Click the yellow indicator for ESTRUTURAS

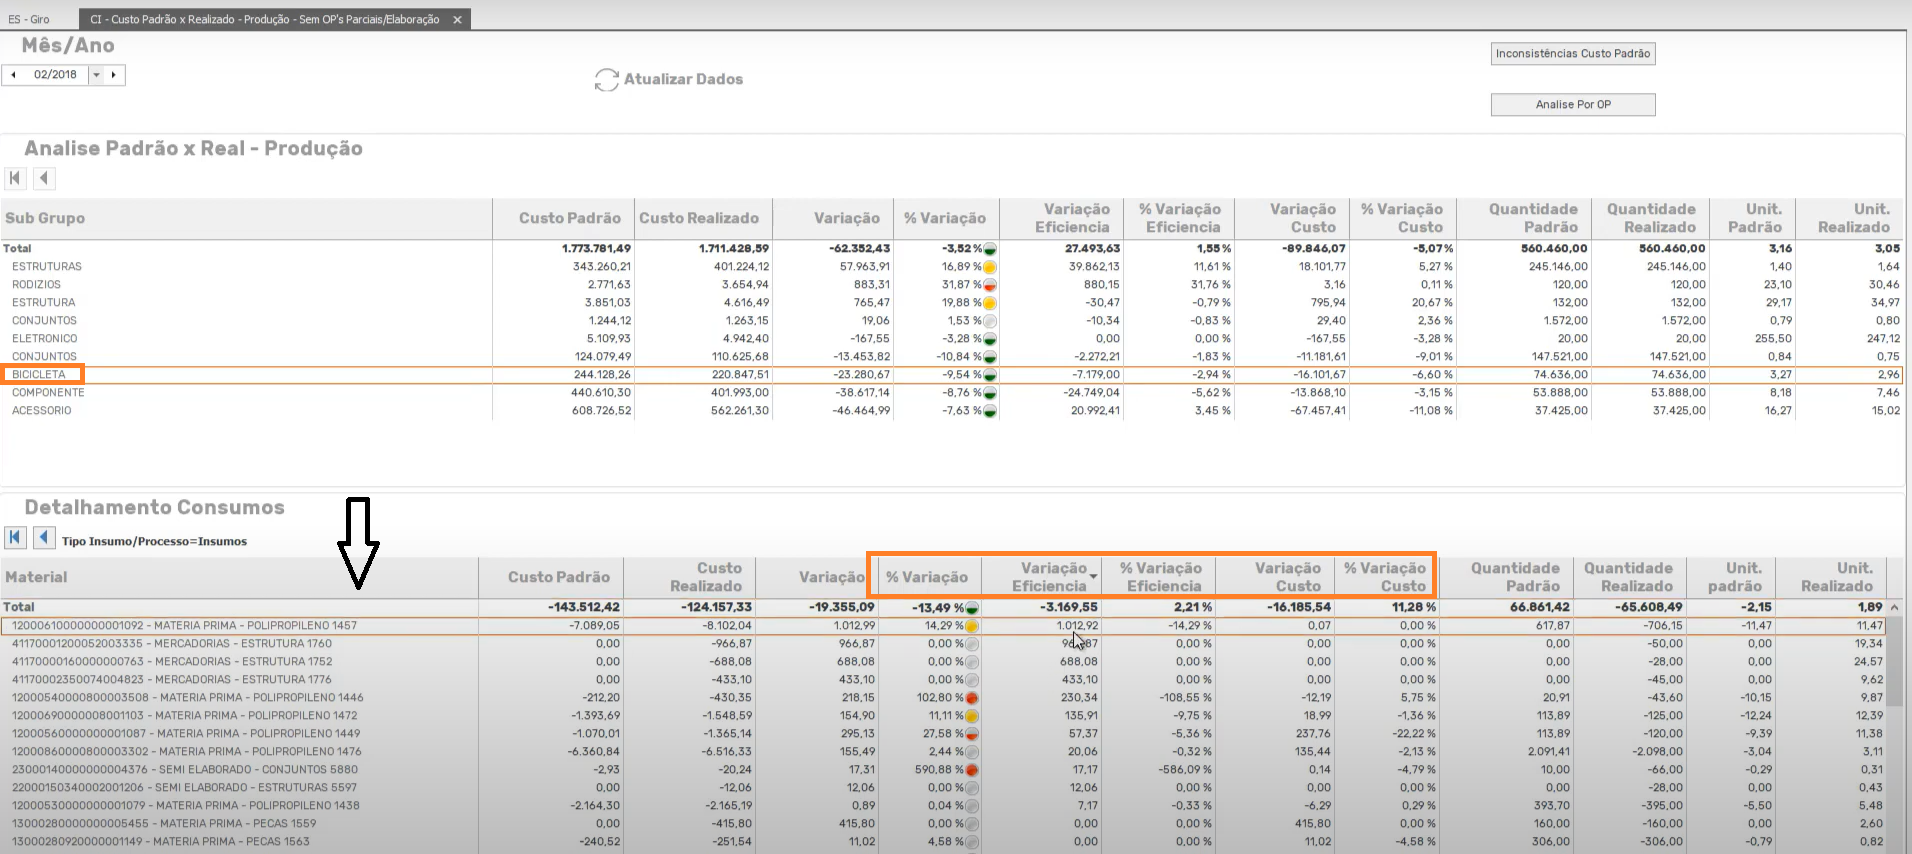[990, 267]
